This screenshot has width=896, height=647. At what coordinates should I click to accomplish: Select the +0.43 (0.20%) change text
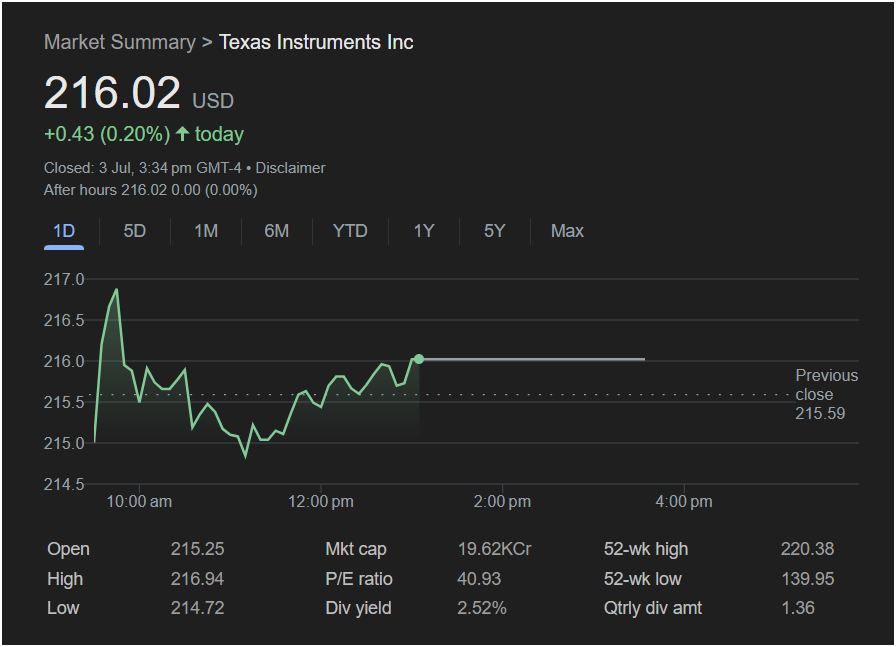107,134
